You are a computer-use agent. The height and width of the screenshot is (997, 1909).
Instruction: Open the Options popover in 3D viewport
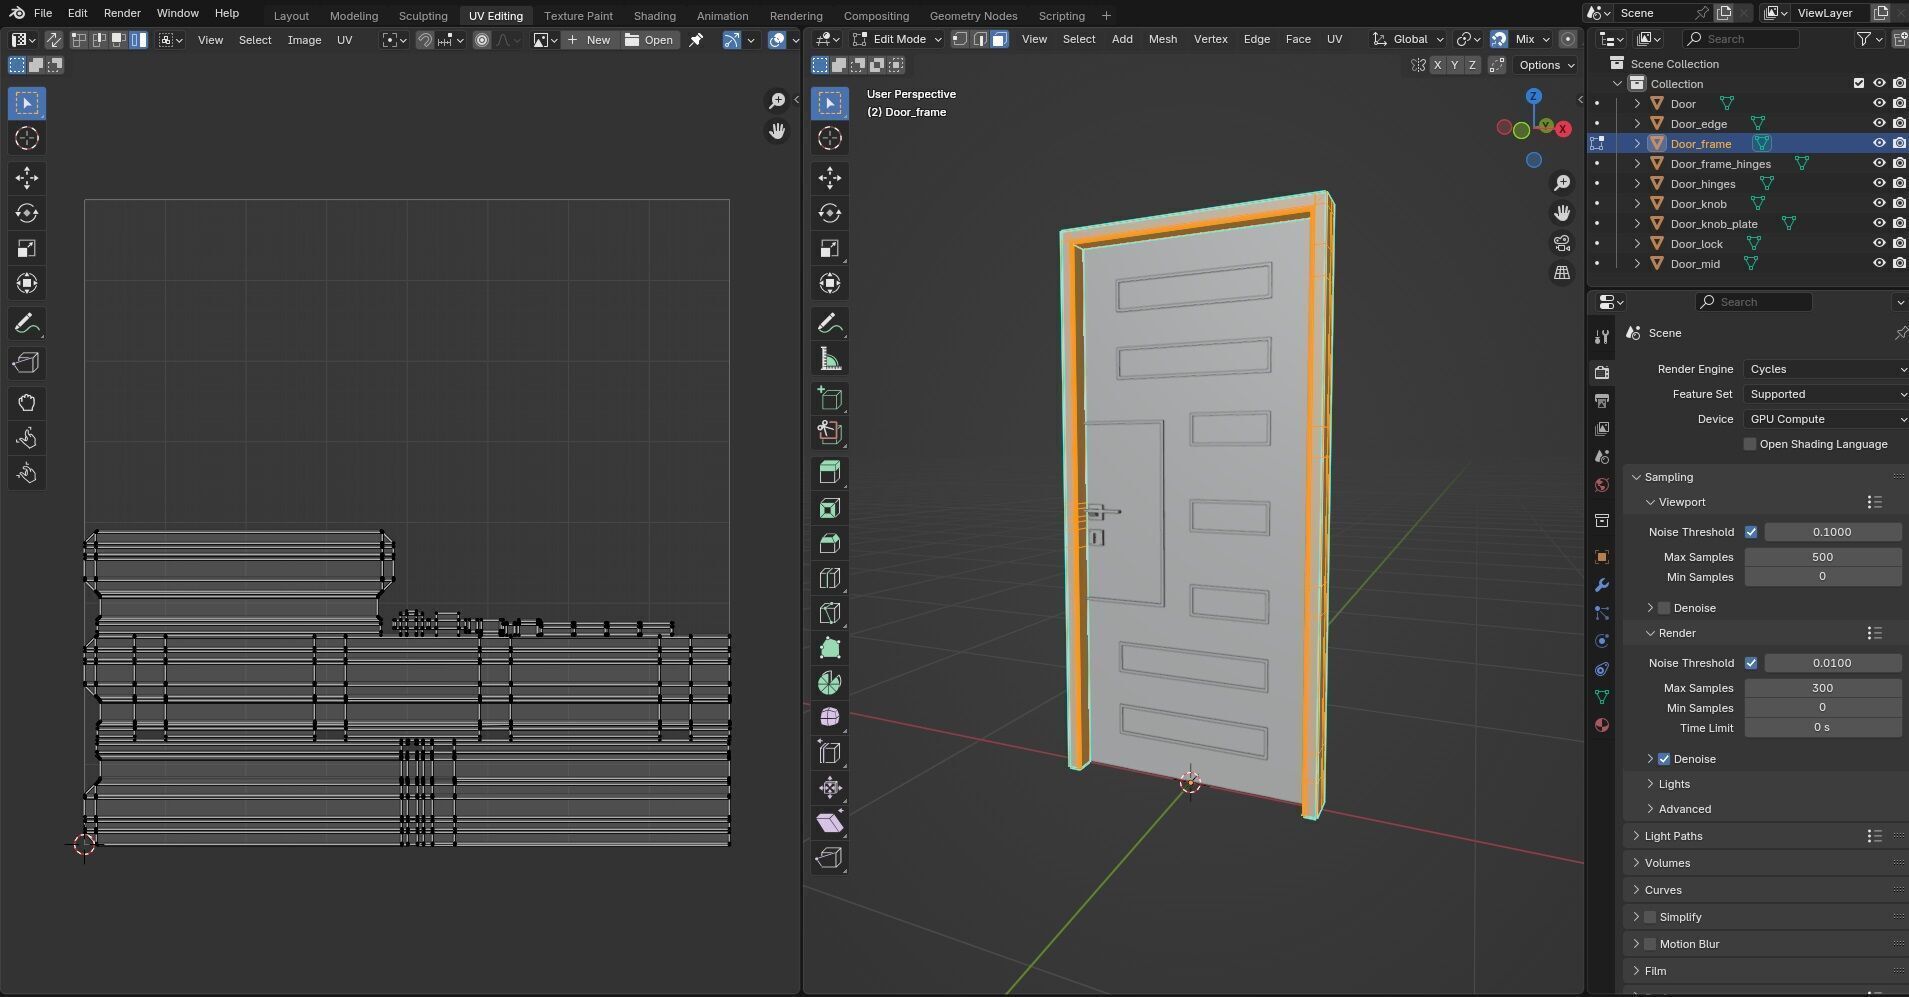coord(1546,65)
